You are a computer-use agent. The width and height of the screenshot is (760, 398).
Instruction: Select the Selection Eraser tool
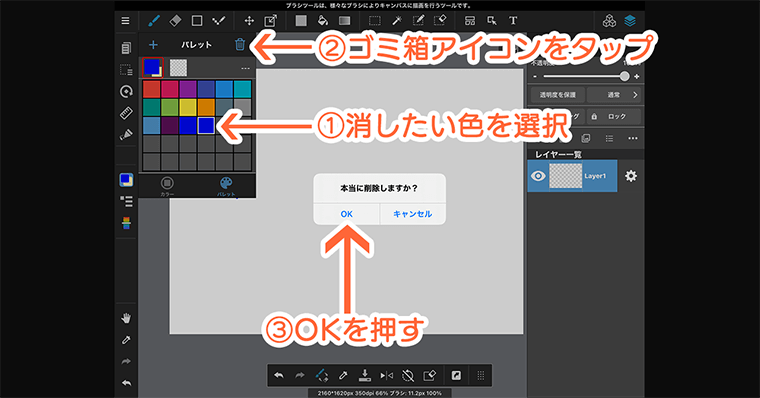tap(440, 21)
